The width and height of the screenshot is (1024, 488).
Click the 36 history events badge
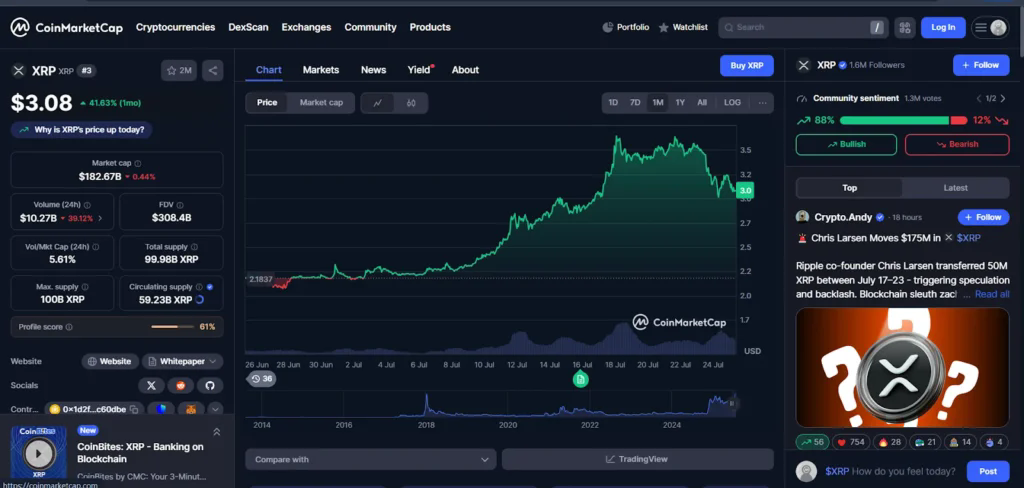tap(261, 379)
